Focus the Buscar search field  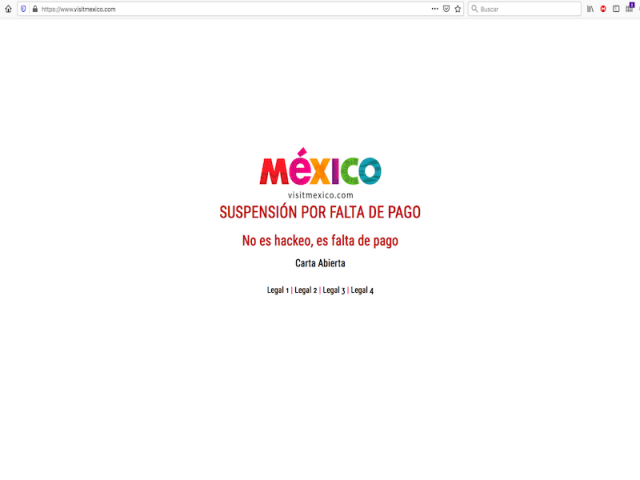point(524,9)
